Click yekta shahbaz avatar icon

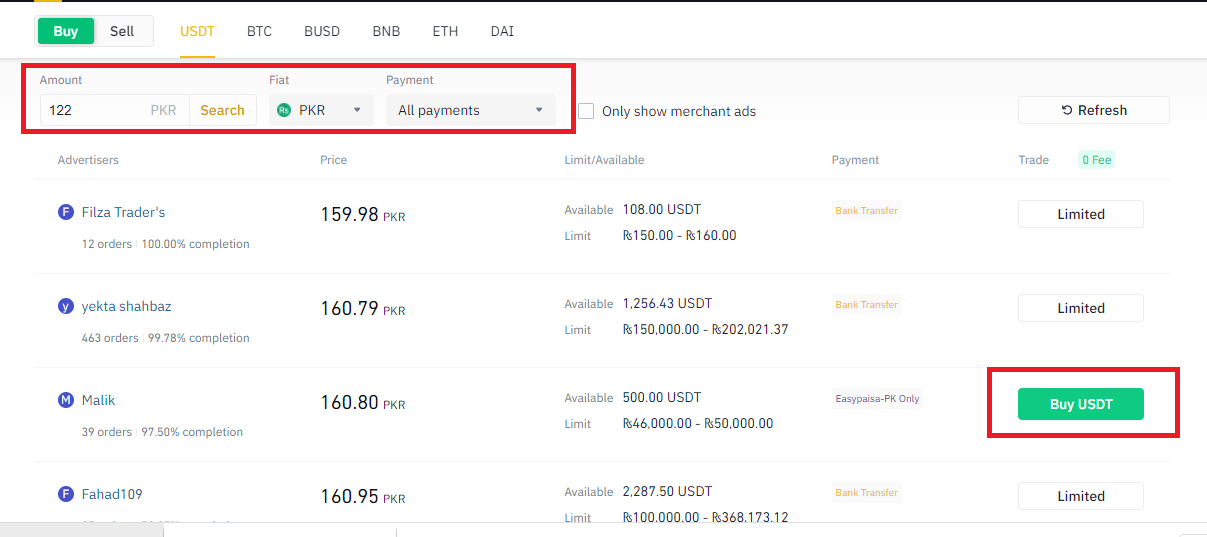[x=66, y=306]
